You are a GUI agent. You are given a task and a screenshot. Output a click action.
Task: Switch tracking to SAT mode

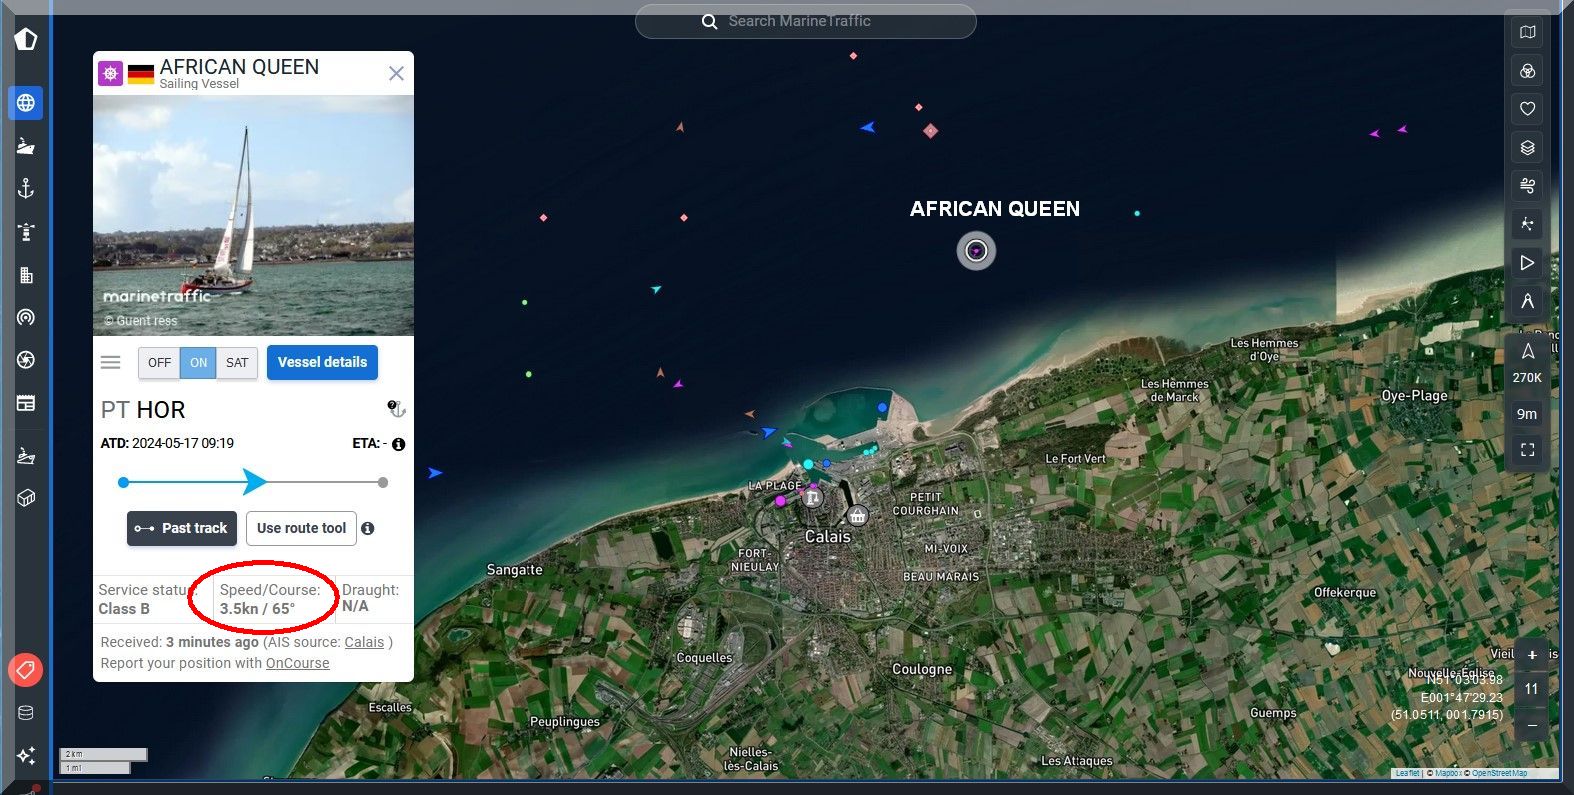coord(237,363)
